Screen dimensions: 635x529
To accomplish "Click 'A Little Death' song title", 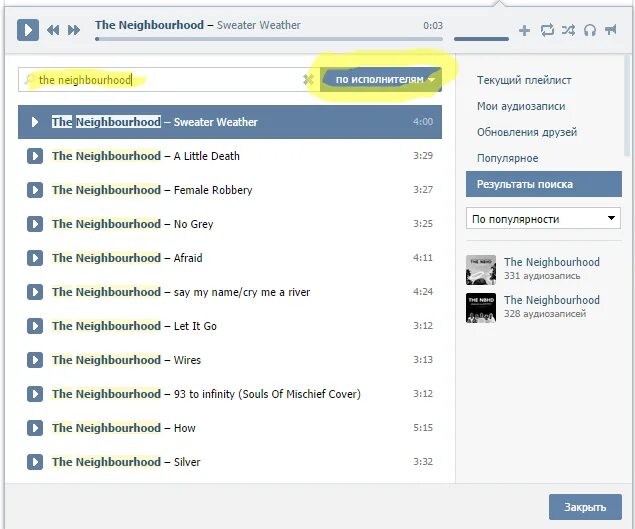I will [x=207, y=156].
